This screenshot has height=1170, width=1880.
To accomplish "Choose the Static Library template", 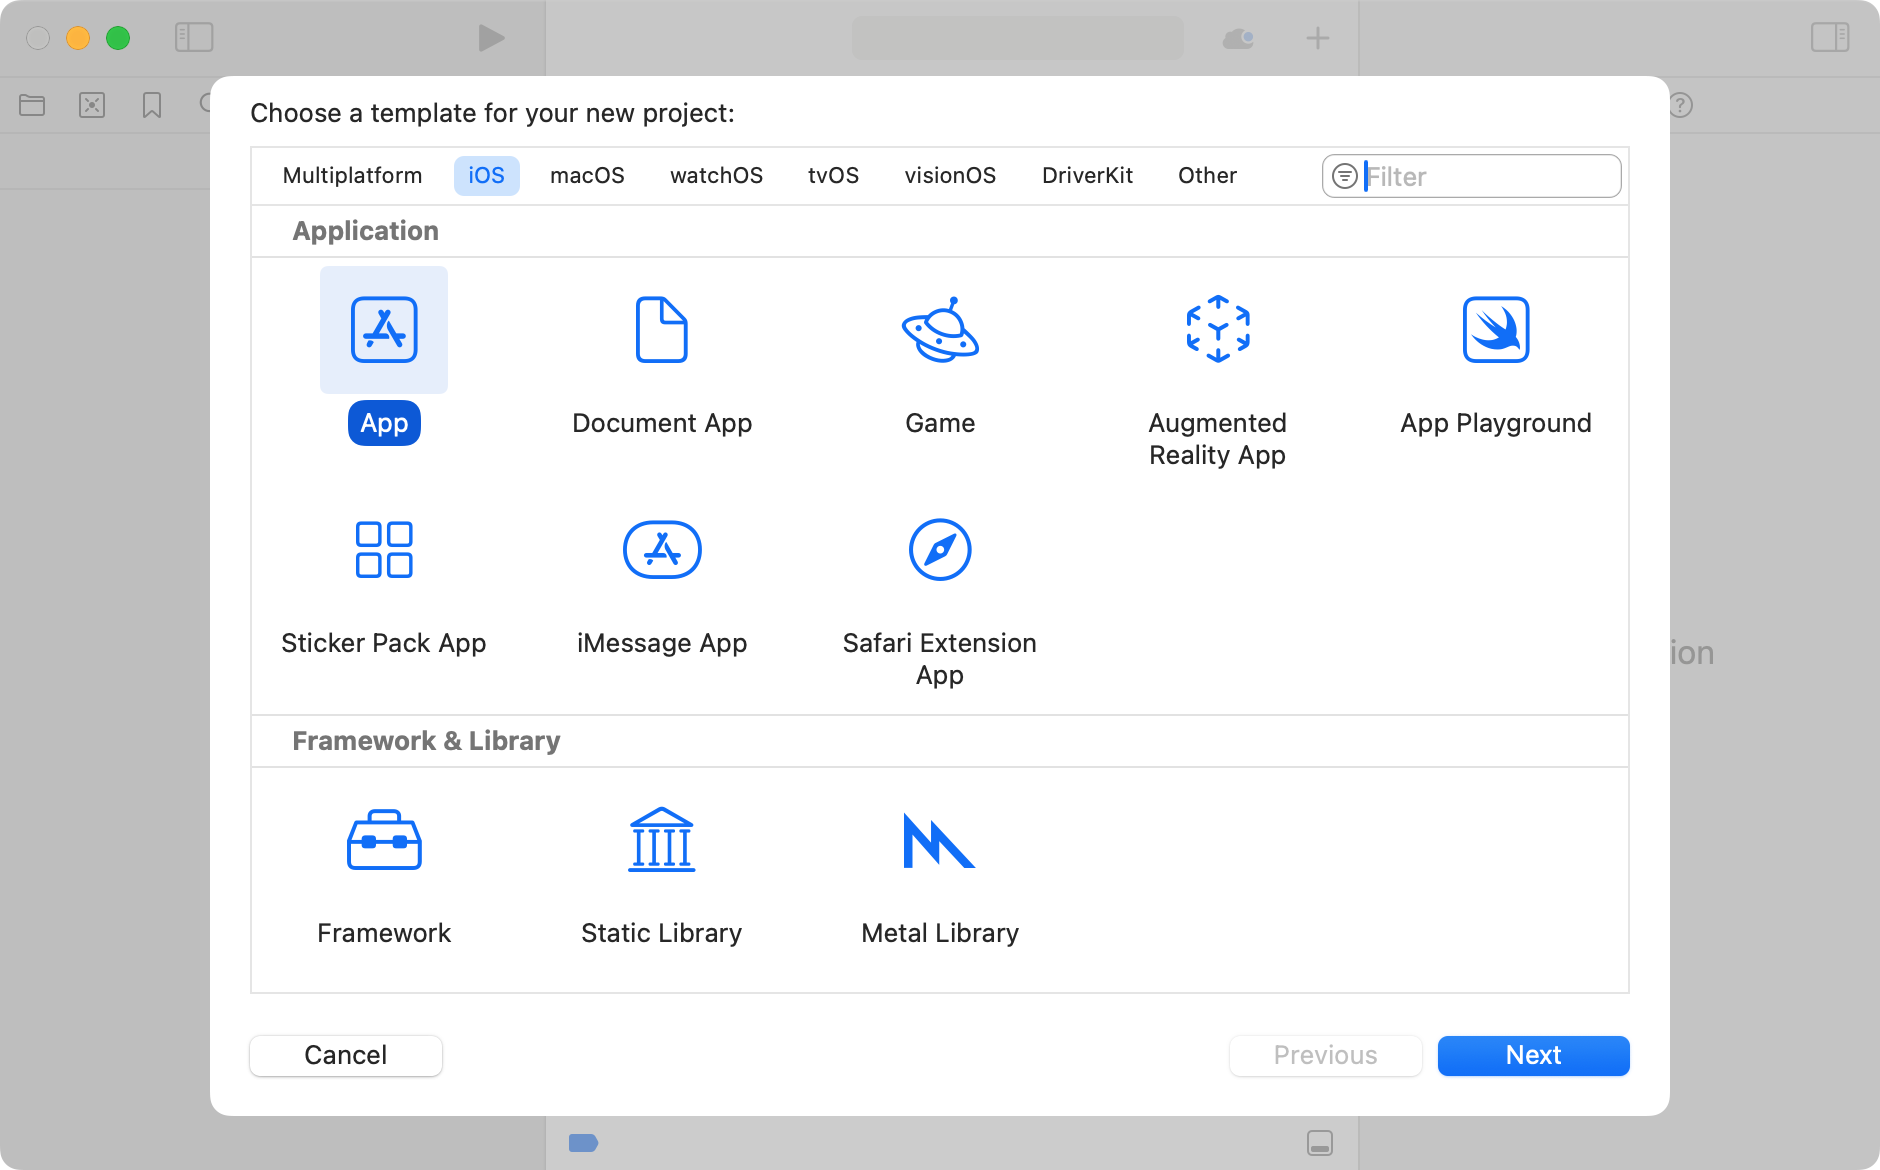I will pos(661,840).
